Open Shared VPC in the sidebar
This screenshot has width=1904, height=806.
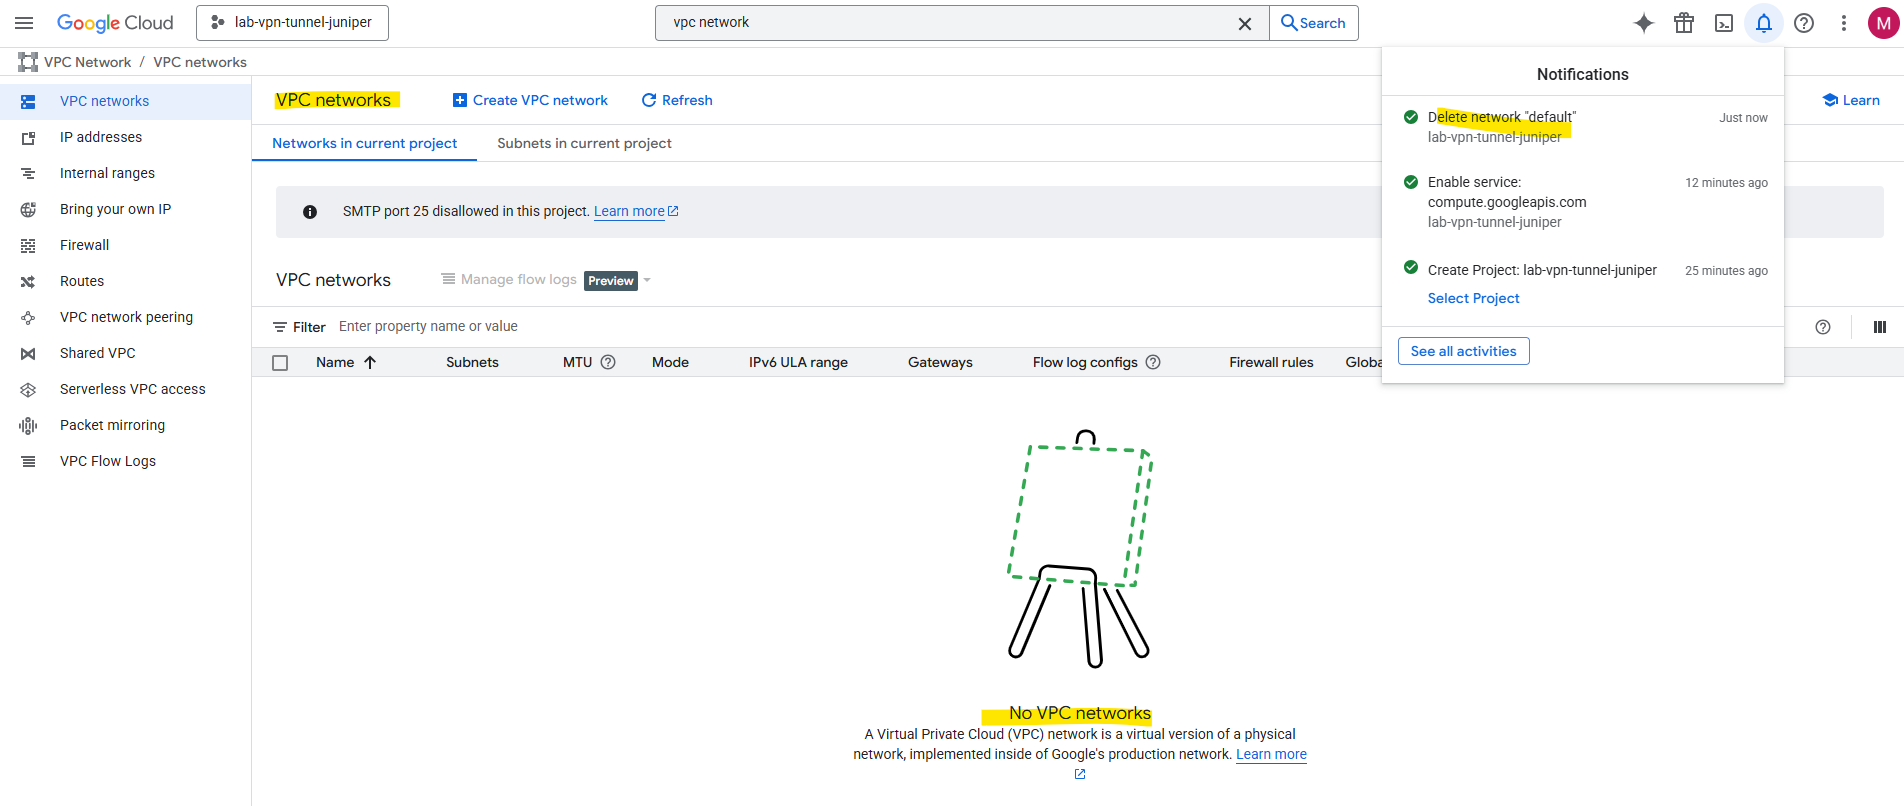coord(125,353)
